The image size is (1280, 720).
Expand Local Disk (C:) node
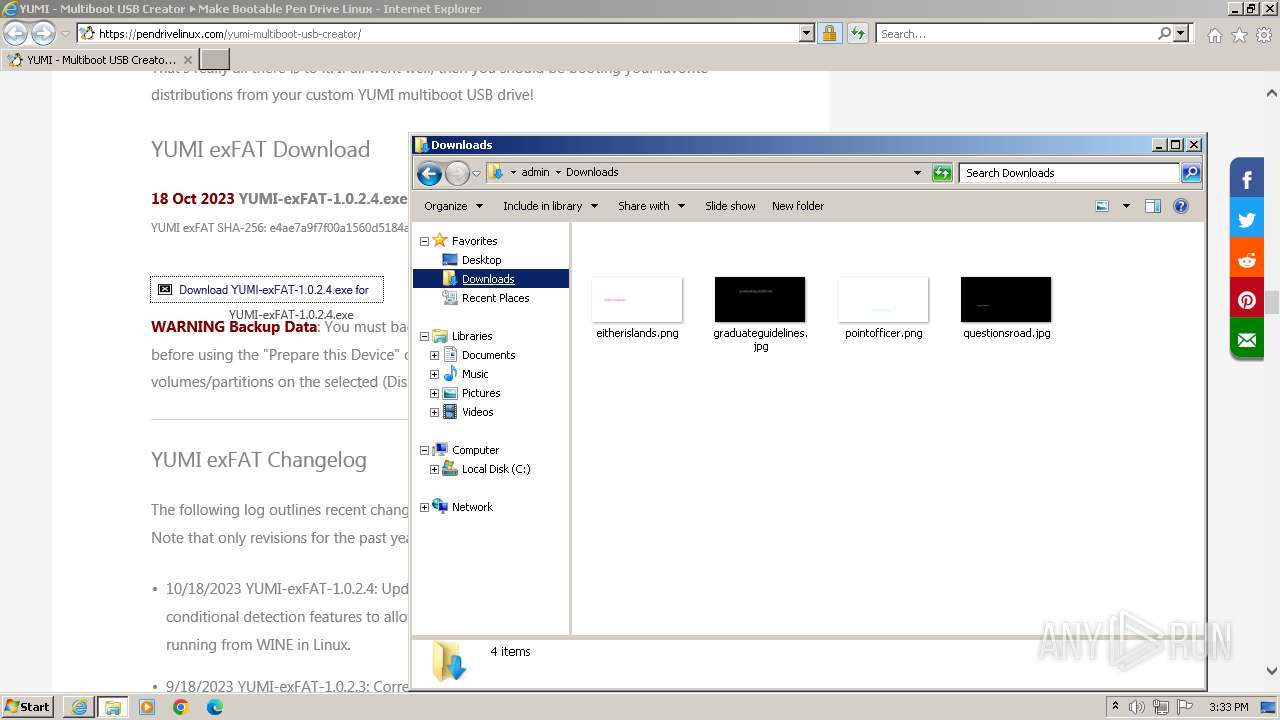pos(434,469)
